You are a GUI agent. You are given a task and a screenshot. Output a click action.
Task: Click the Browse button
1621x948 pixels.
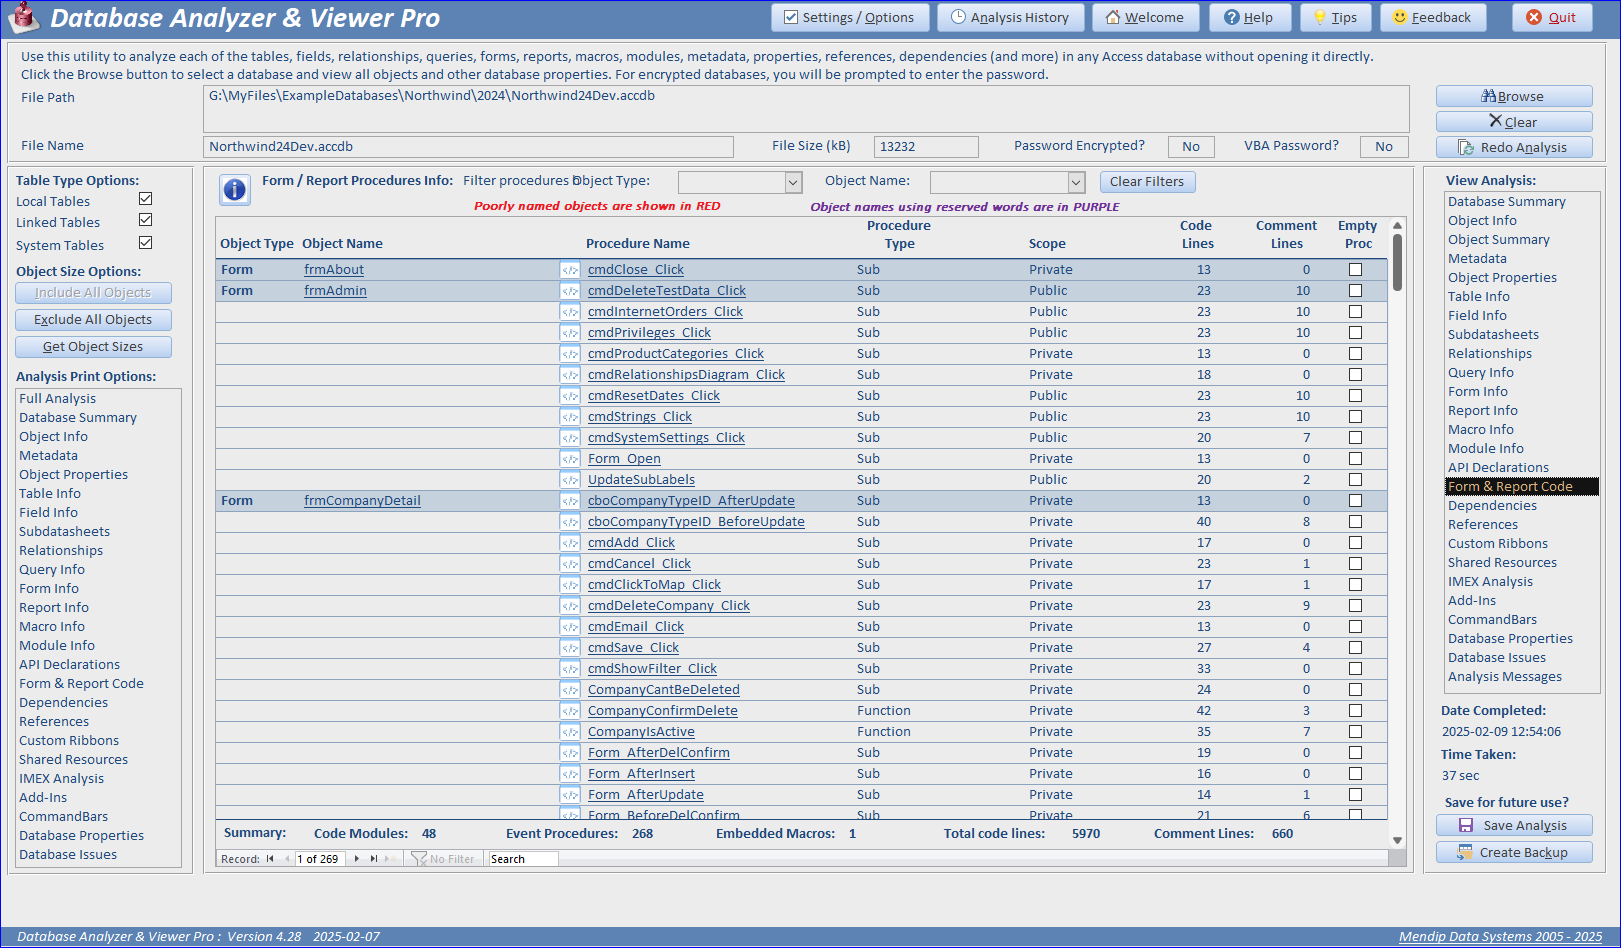(x=1514, y=97)
